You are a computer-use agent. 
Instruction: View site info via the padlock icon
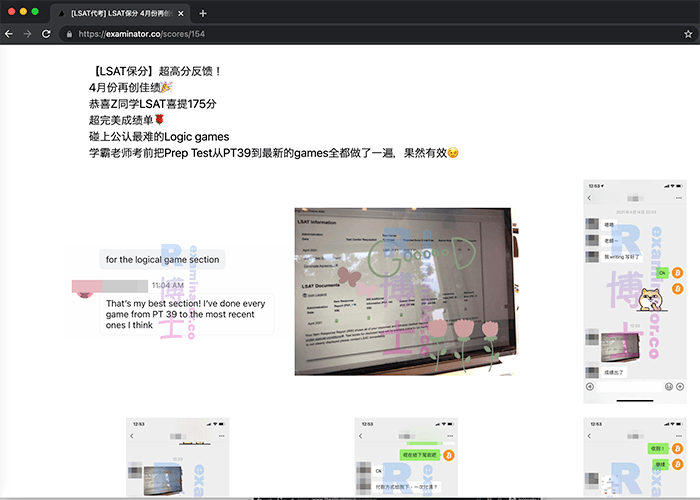tap(69, 34)
